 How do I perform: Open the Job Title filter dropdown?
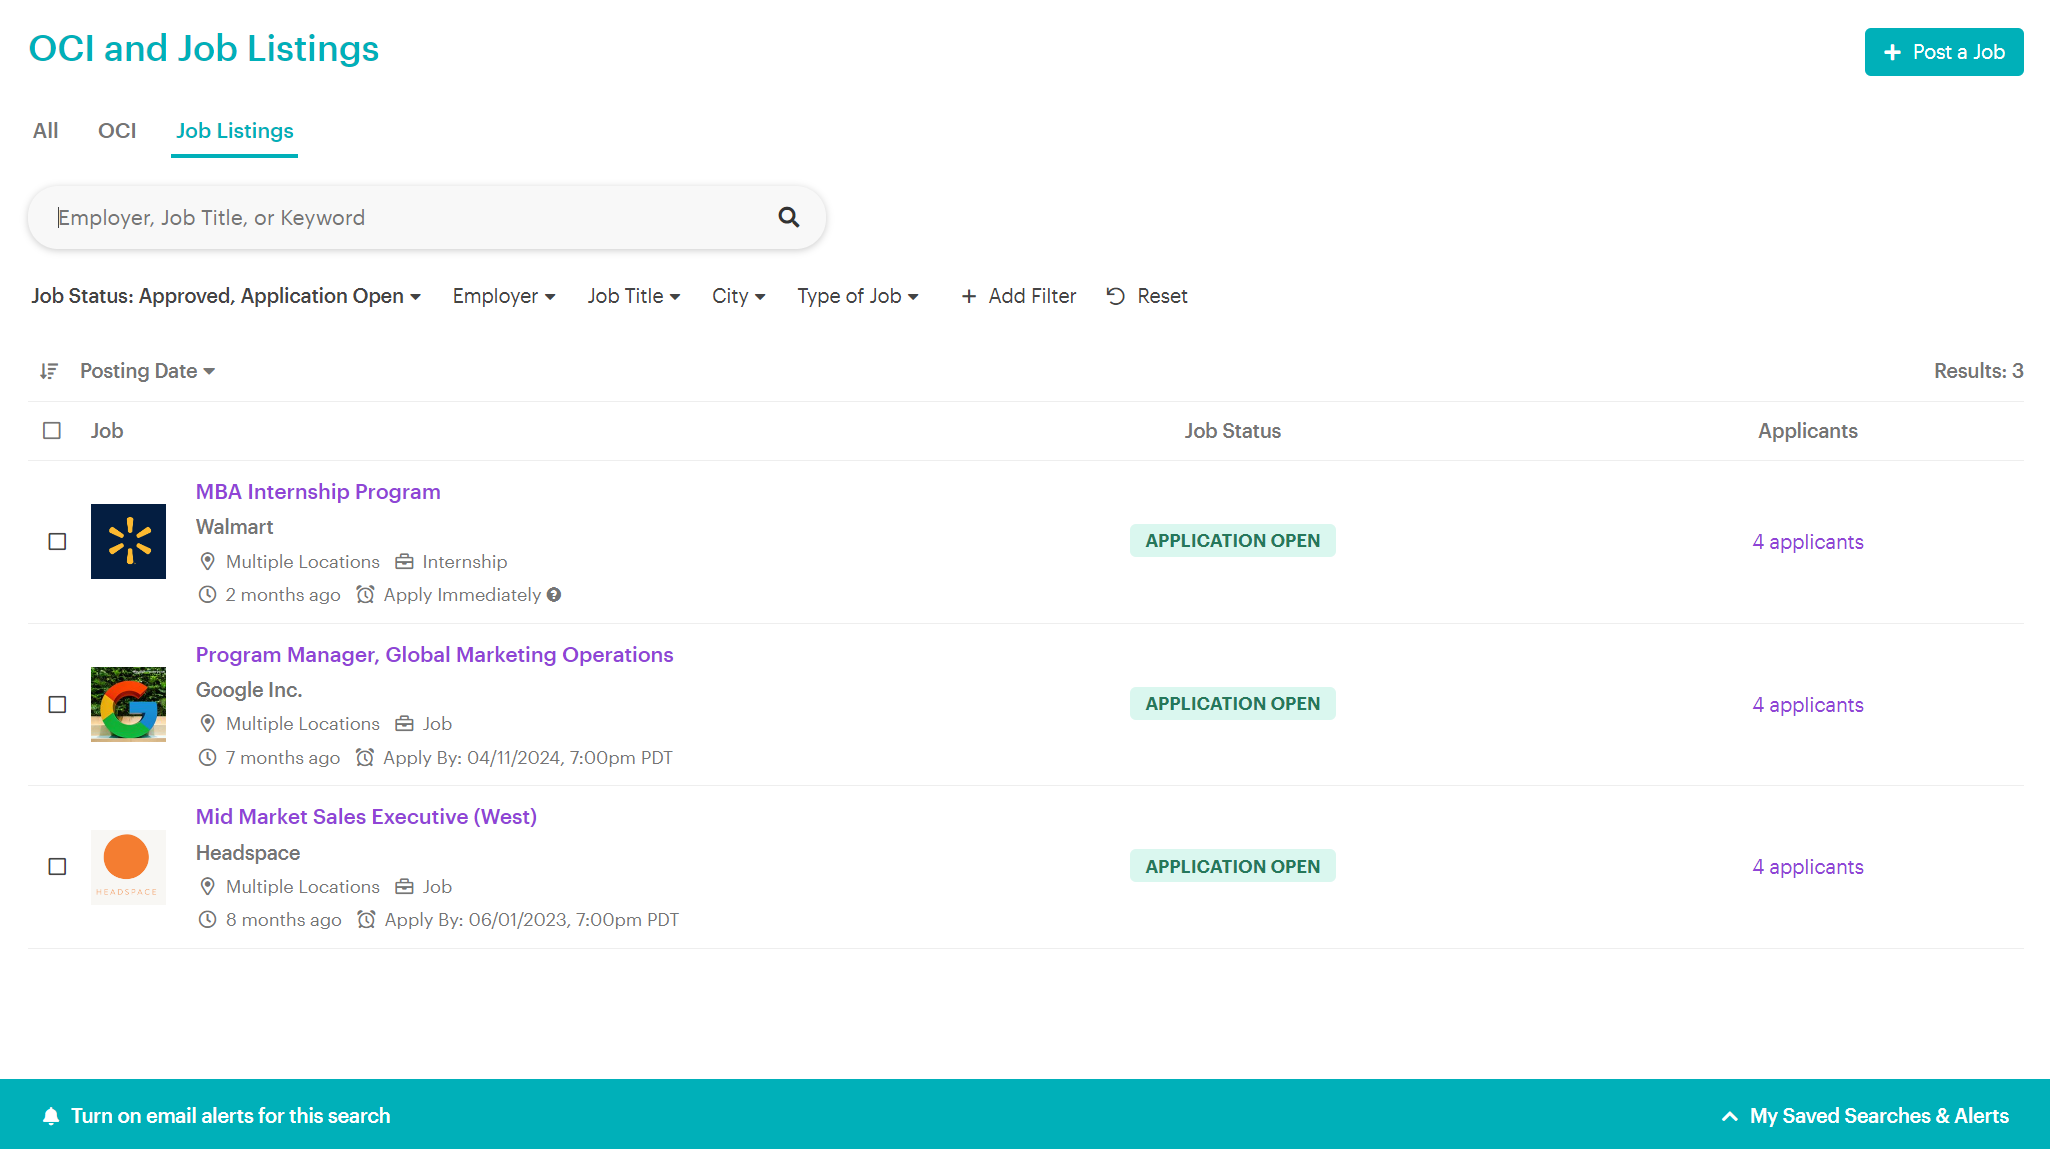click(634, 296)
